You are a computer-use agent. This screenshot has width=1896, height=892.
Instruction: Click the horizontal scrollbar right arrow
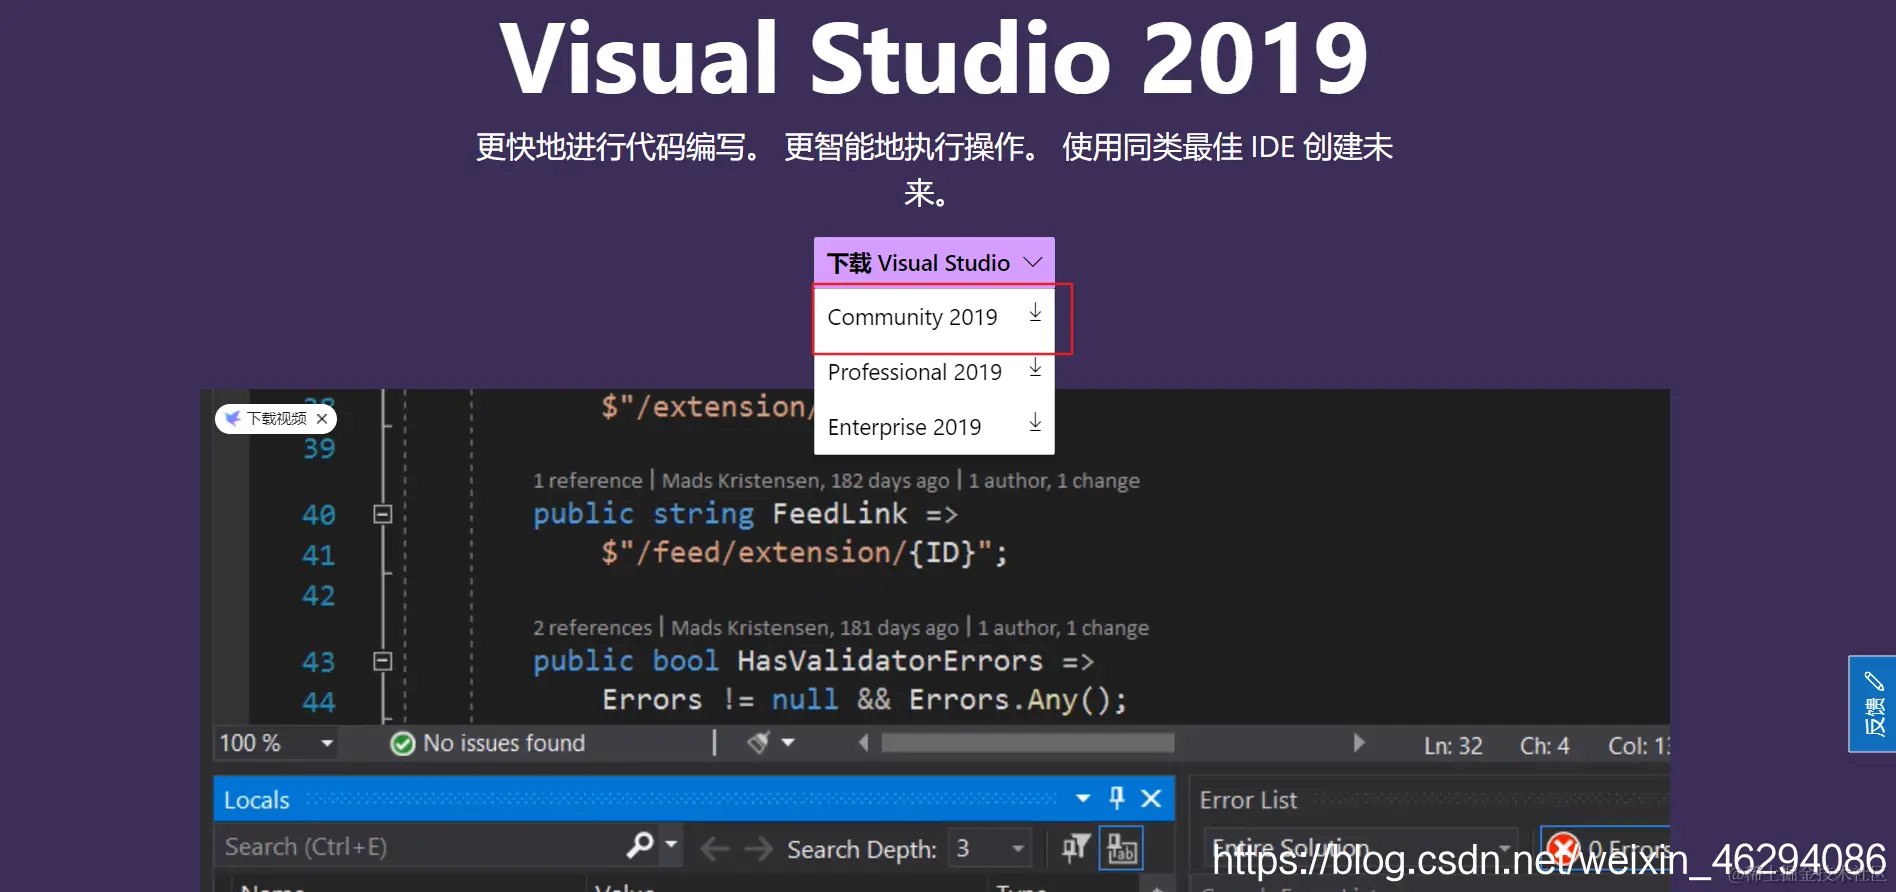(1358, 742)
